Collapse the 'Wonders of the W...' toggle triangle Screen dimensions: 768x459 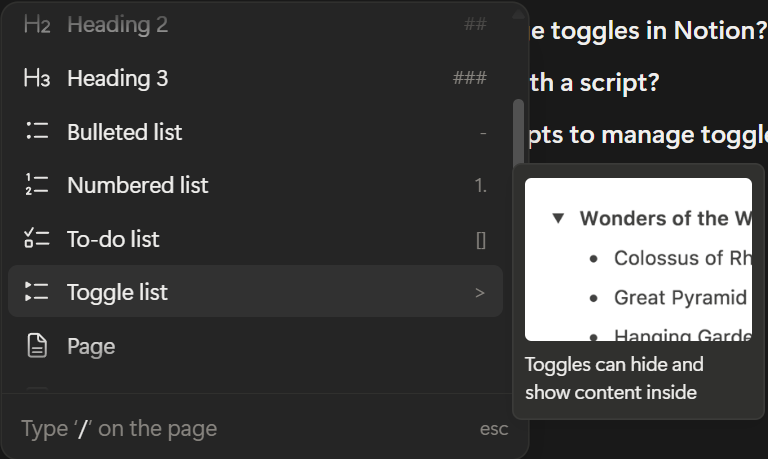tap(559, 218)
